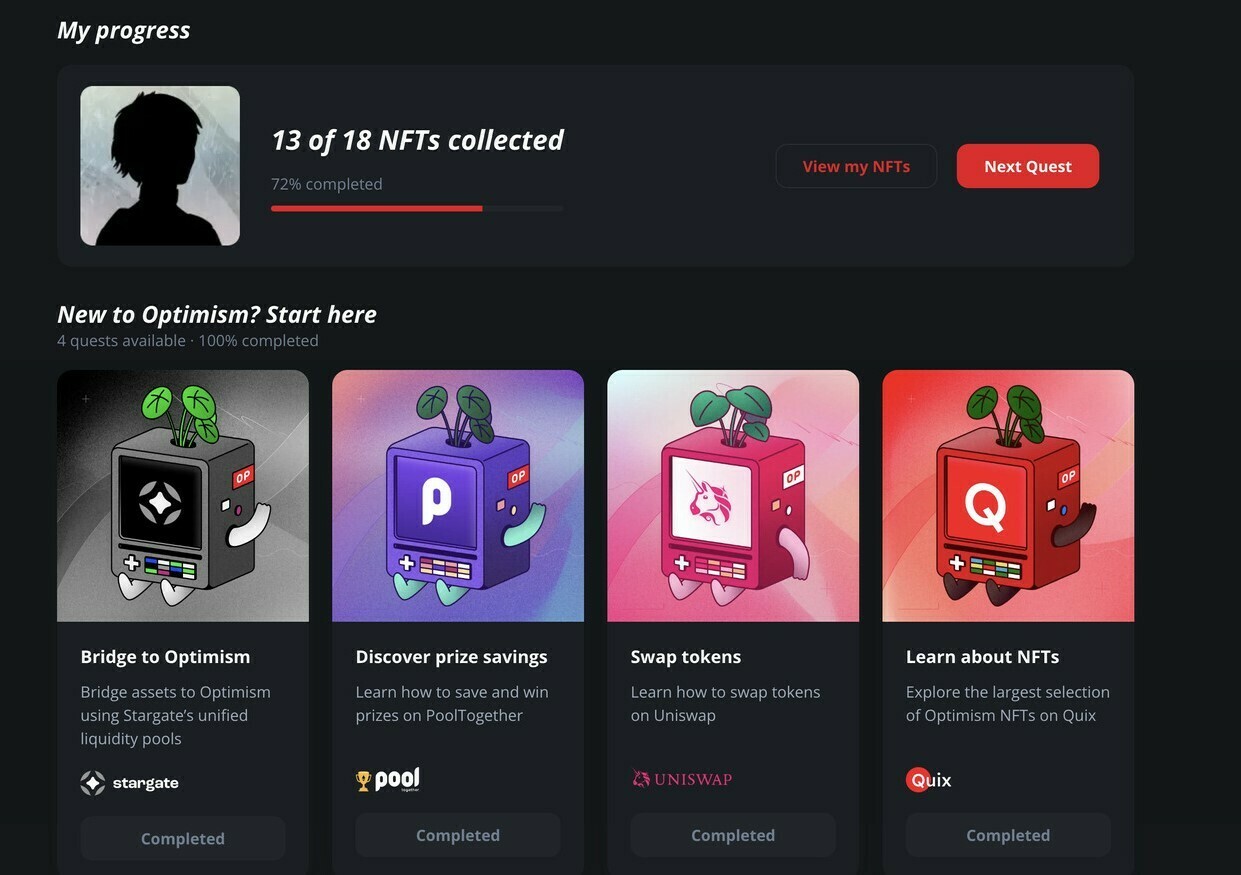Start the Next Quest
1241x875 pixels.
(1028, 166)
